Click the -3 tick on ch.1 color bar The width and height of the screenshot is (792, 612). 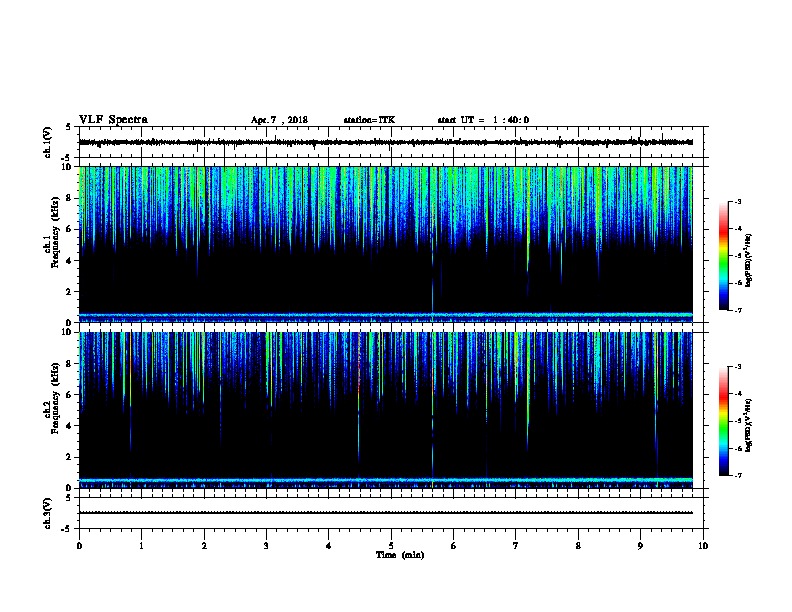[737, 201]
